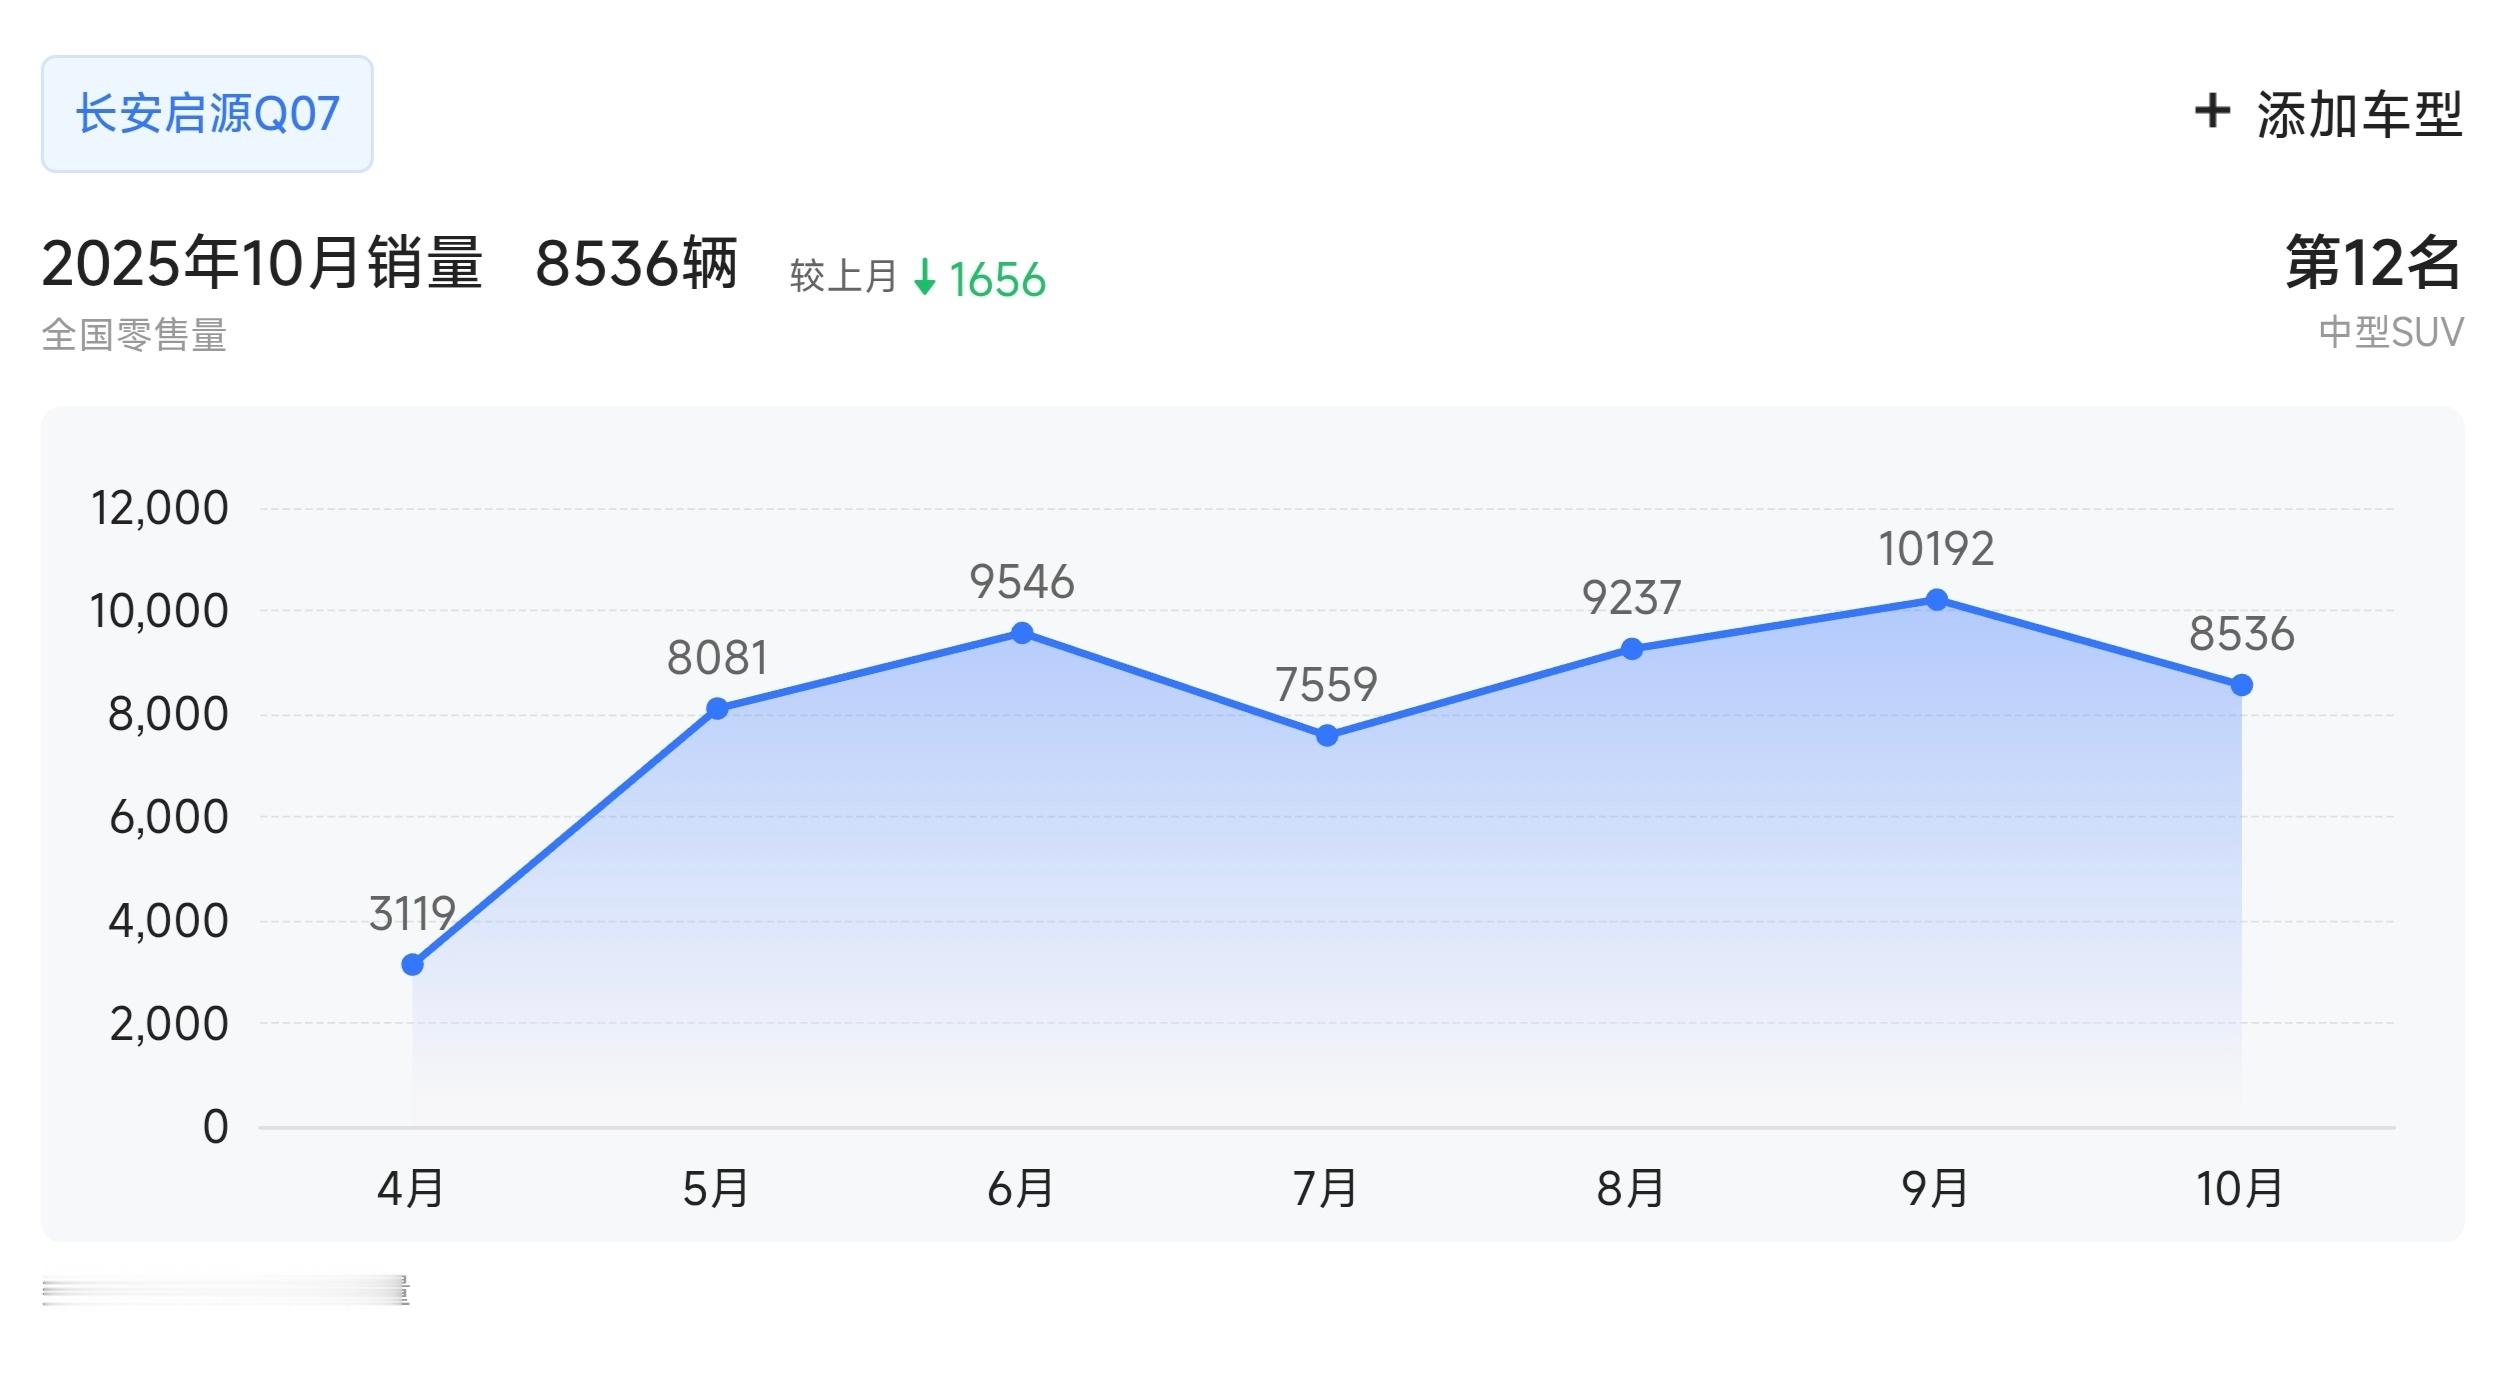The height and width of the screenshot is (1384, 2506).
Task: Click the April data point 3119
Action: [412, 964]
